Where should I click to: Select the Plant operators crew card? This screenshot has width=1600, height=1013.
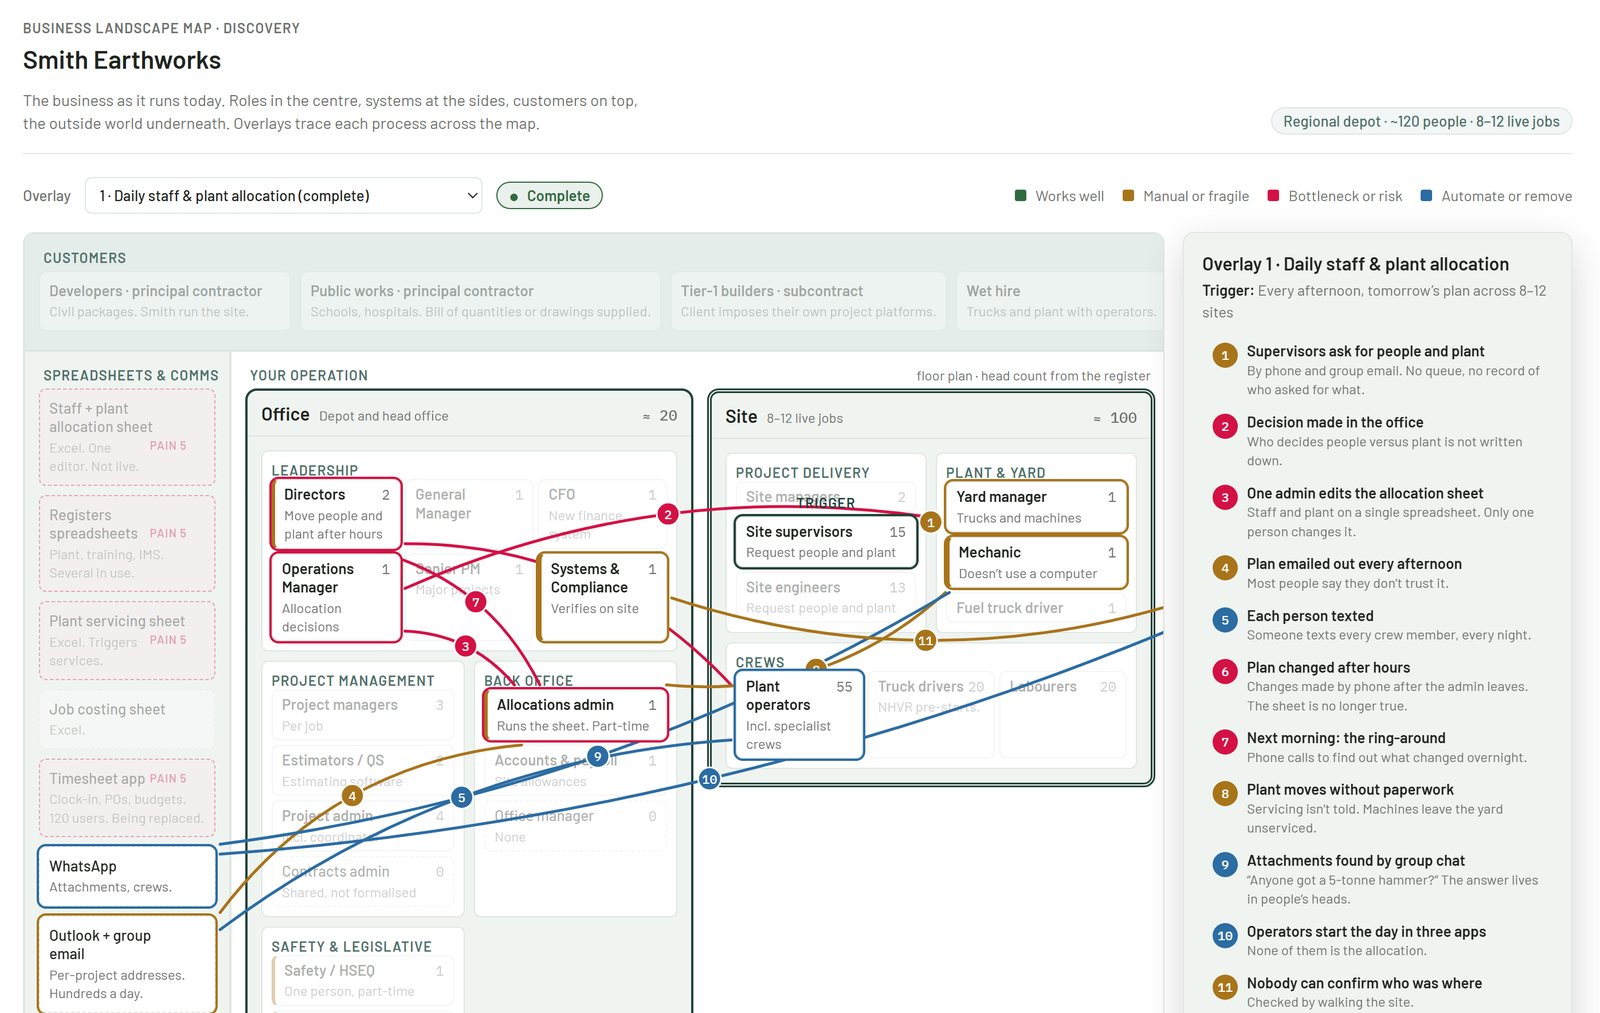[799, 714]
